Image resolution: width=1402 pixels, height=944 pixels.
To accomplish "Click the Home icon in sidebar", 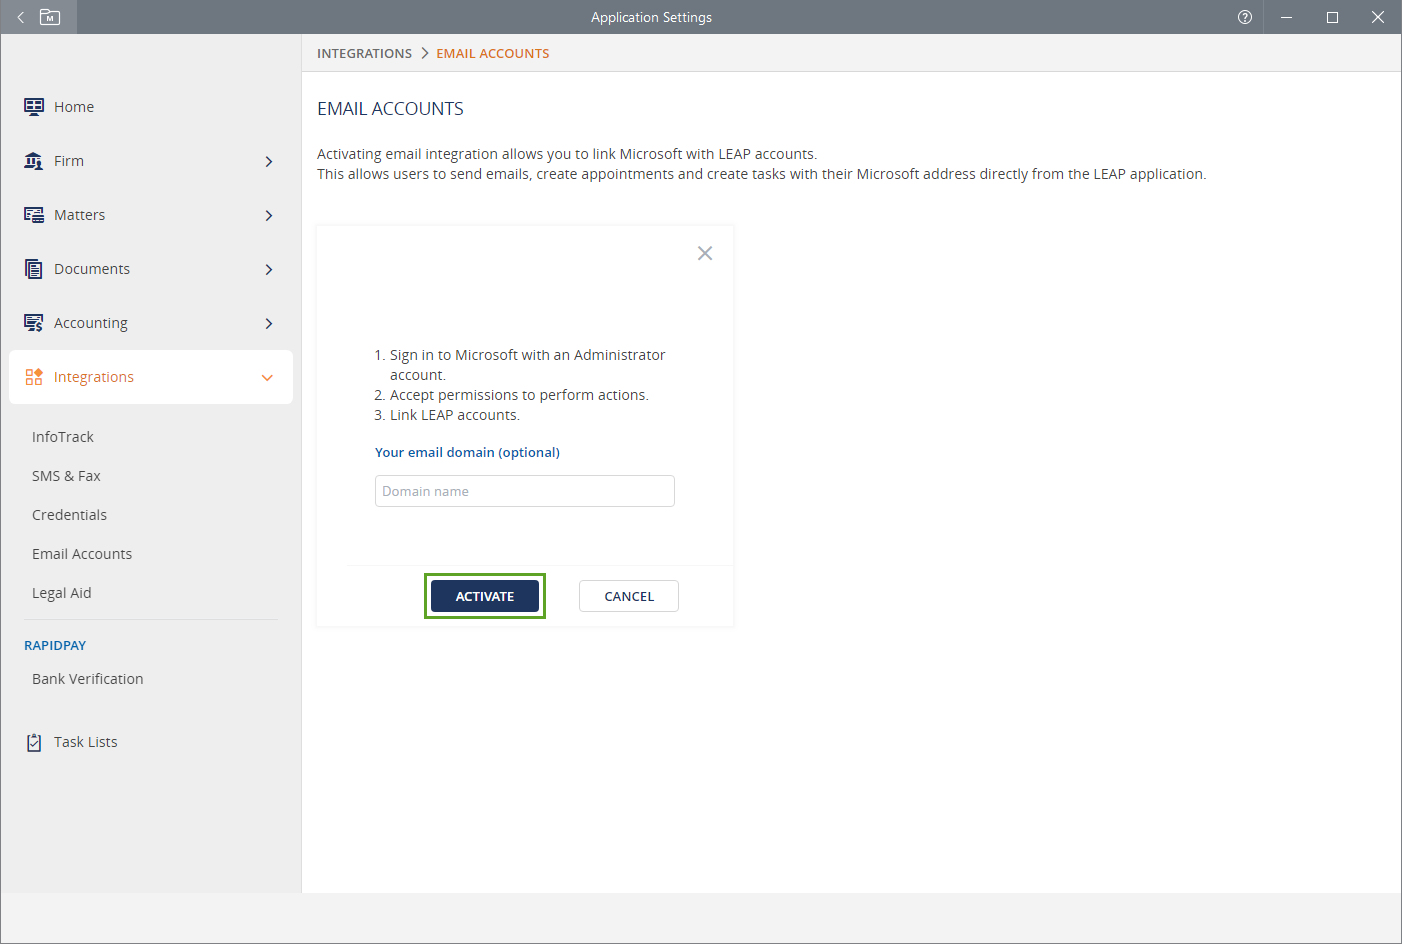I will tap(34, 107).
